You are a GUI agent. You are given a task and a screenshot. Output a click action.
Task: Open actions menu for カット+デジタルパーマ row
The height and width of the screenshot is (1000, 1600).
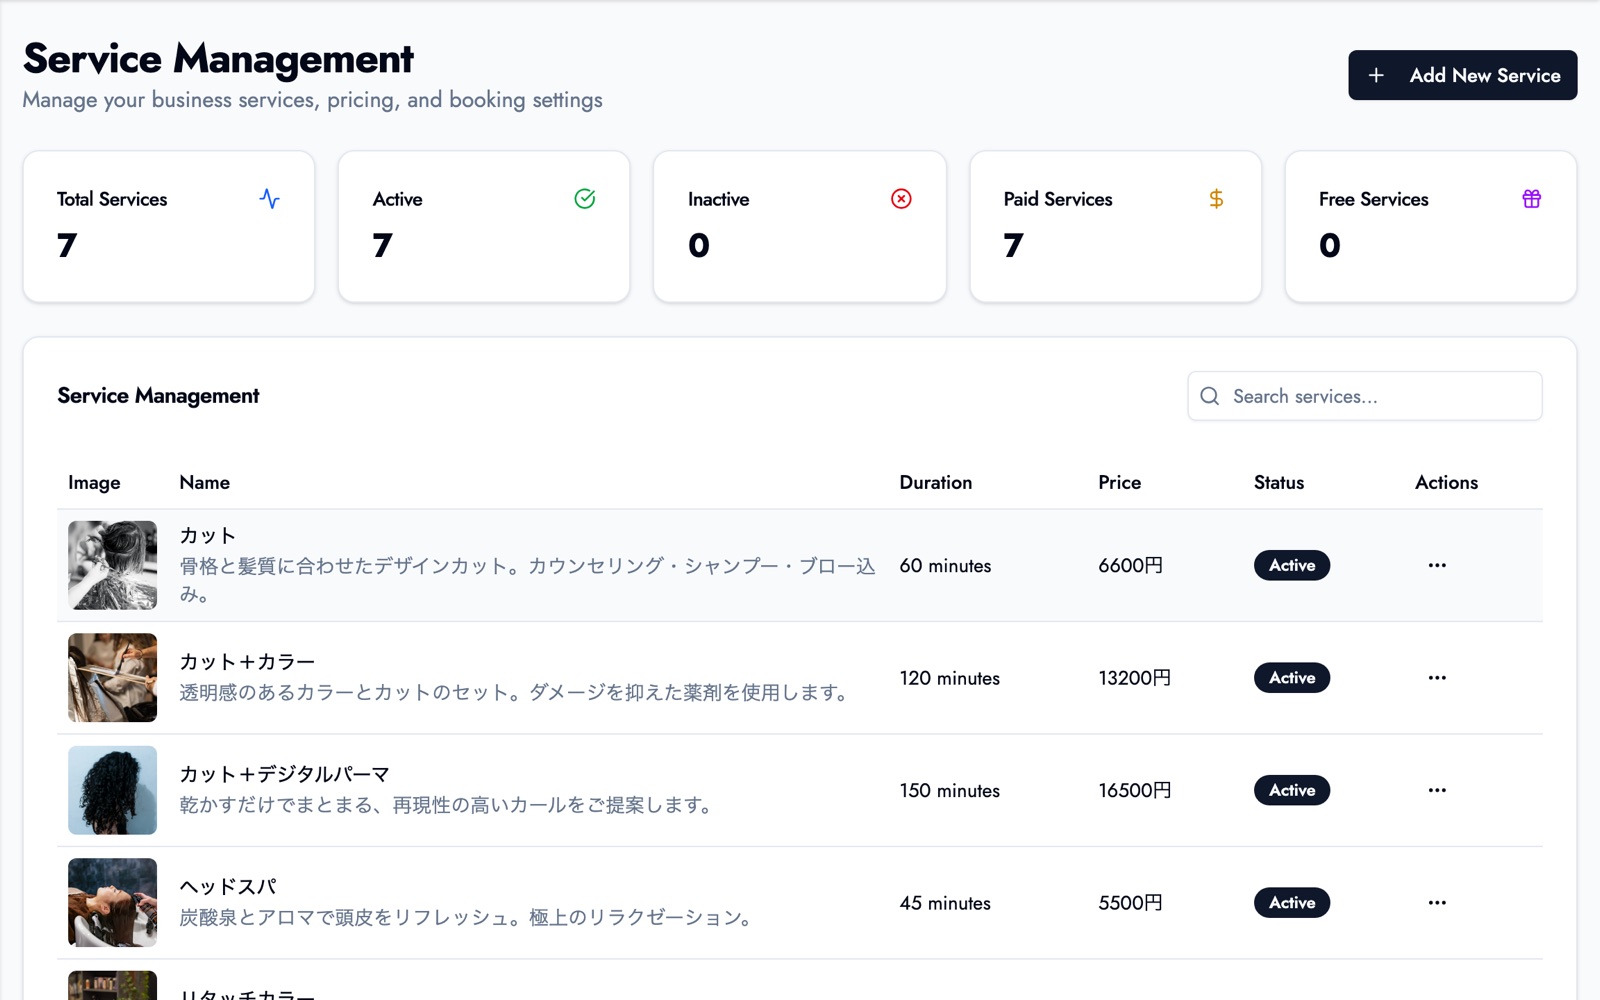[x=1437, y=790]
